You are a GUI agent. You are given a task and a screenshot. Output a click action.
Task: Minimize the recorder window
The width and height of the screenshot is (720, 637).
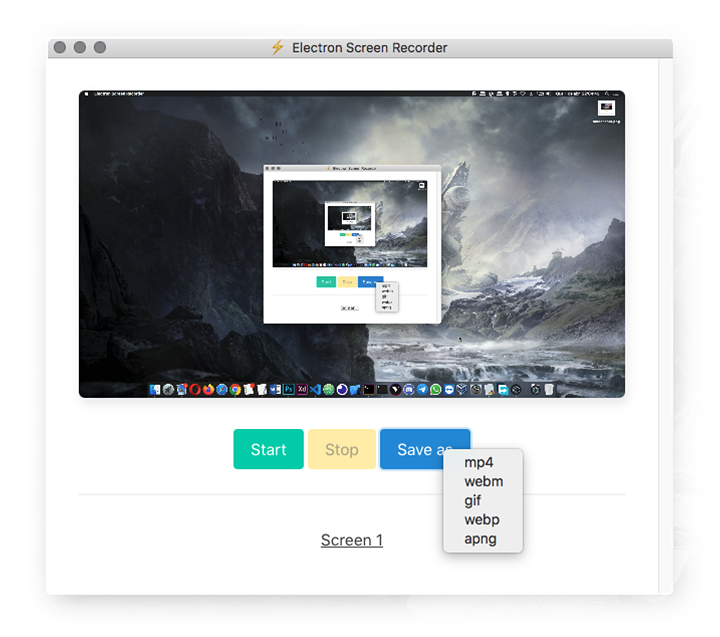tap(80, 47)
